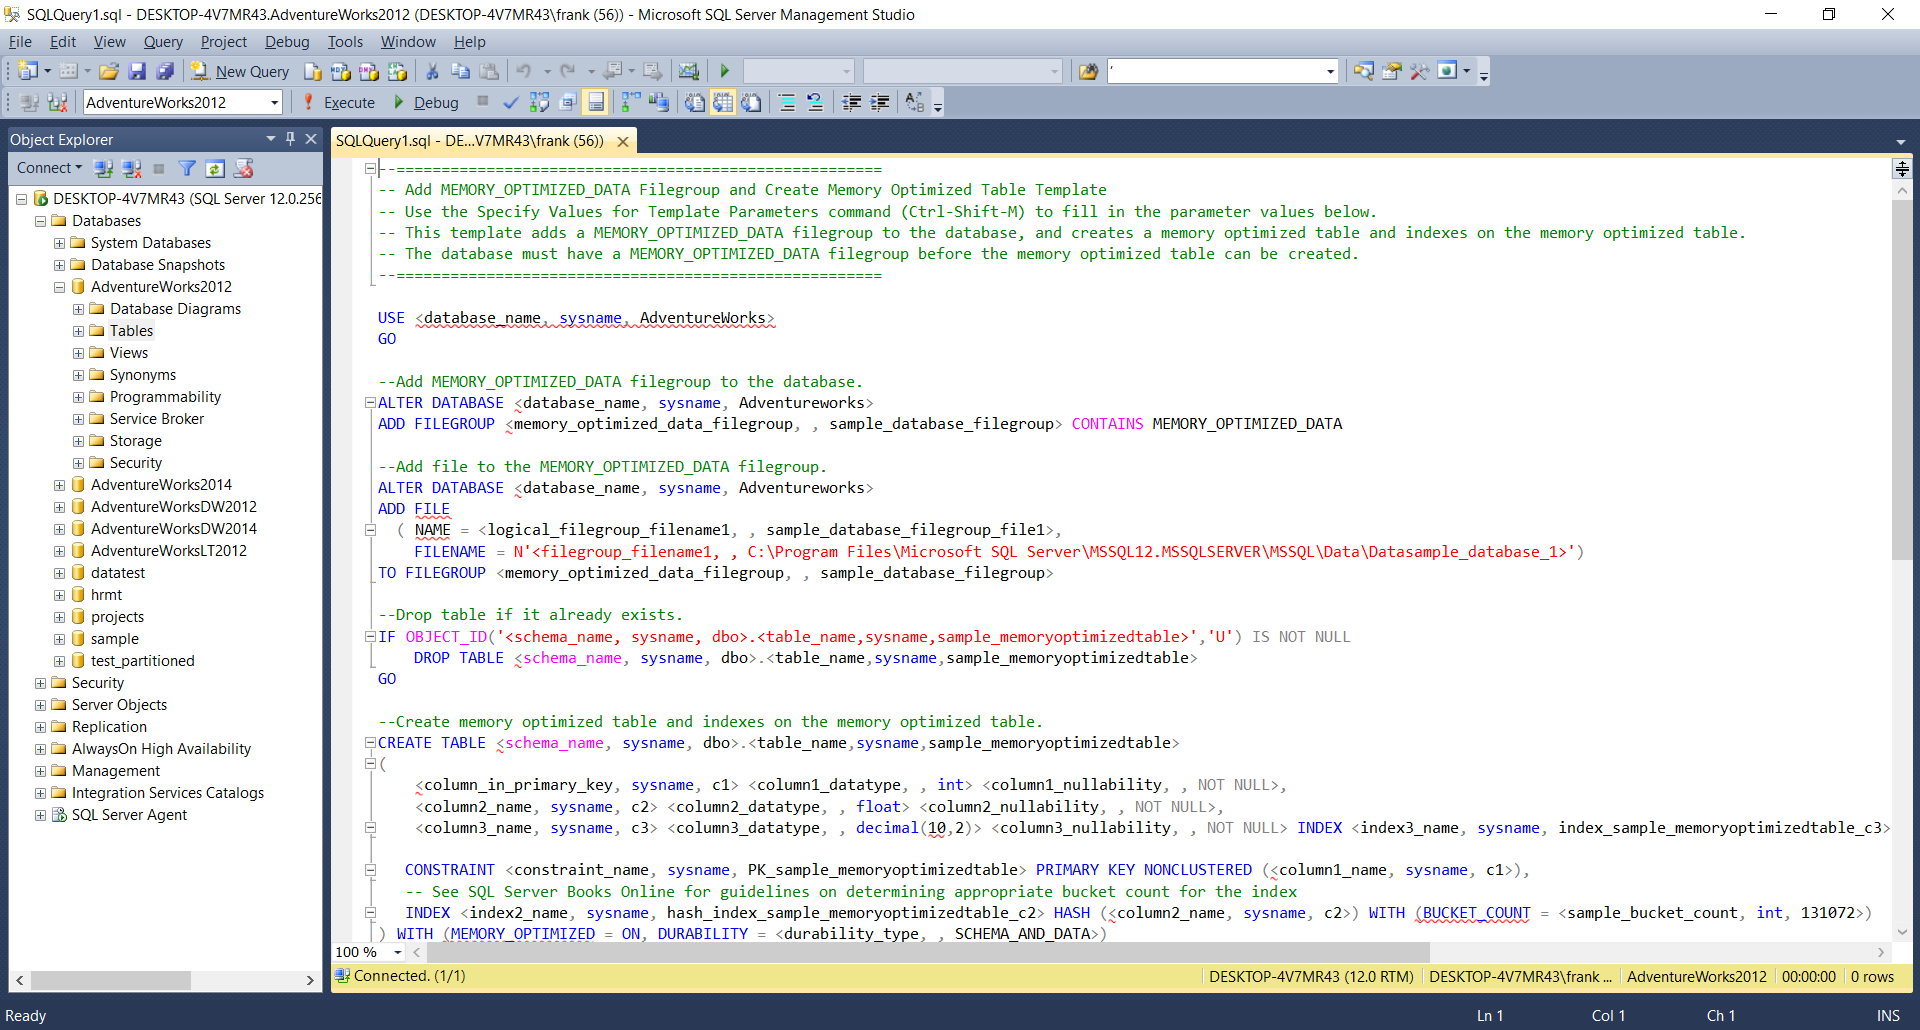
Task: Open an Analysis Services DMX Query icon
Action: pos(369,71)
